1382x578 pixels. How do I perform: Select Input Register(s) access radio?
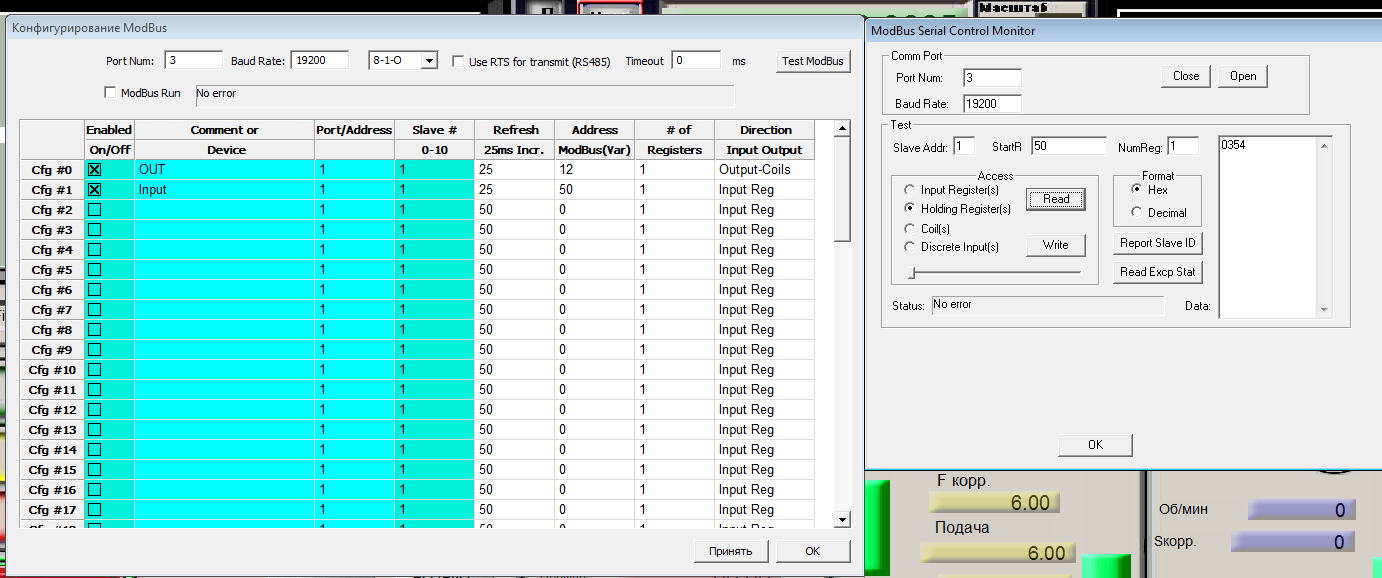909,190
